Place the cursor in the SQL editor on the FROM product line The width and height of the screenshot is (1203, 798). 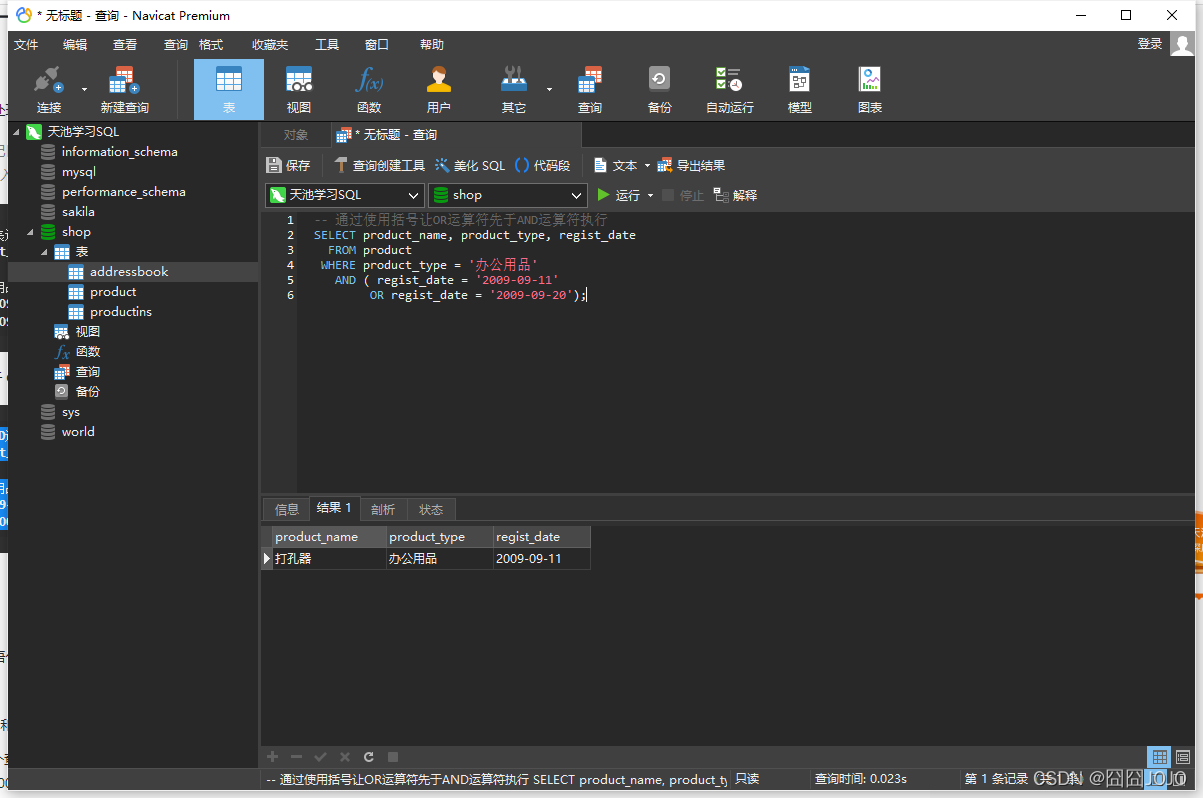tap(369, 250)
